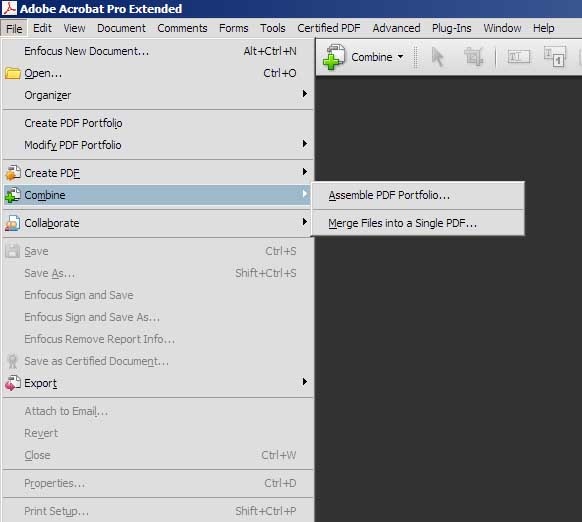Choose the Crop tool icon
The width and height of the screenshot is (582, 522).
pyautogui.click(x=474, y=57)
